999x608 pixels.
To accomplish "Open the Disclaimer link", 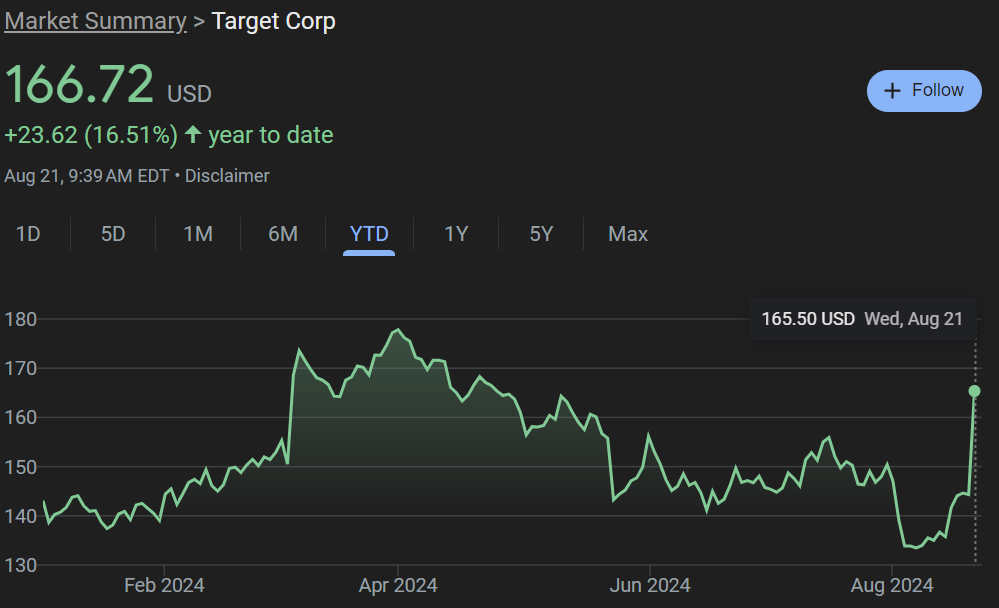I will pyautogui.click(x=227, y=176).
